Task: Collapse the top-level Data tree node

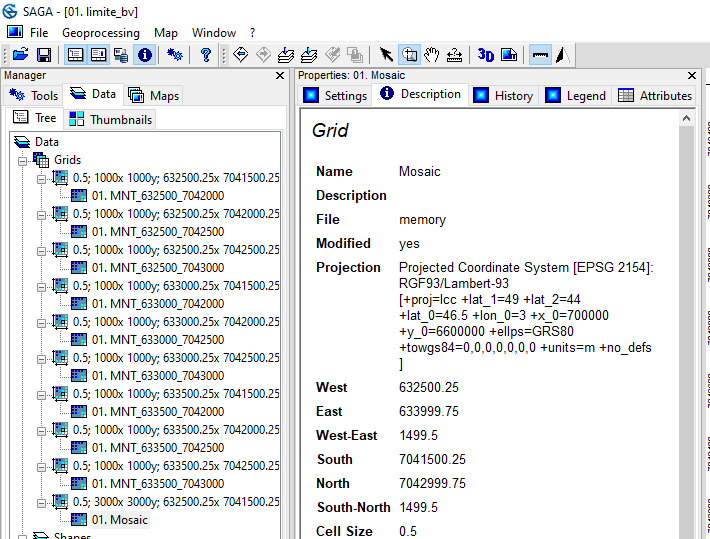Action: click(8, 142)
